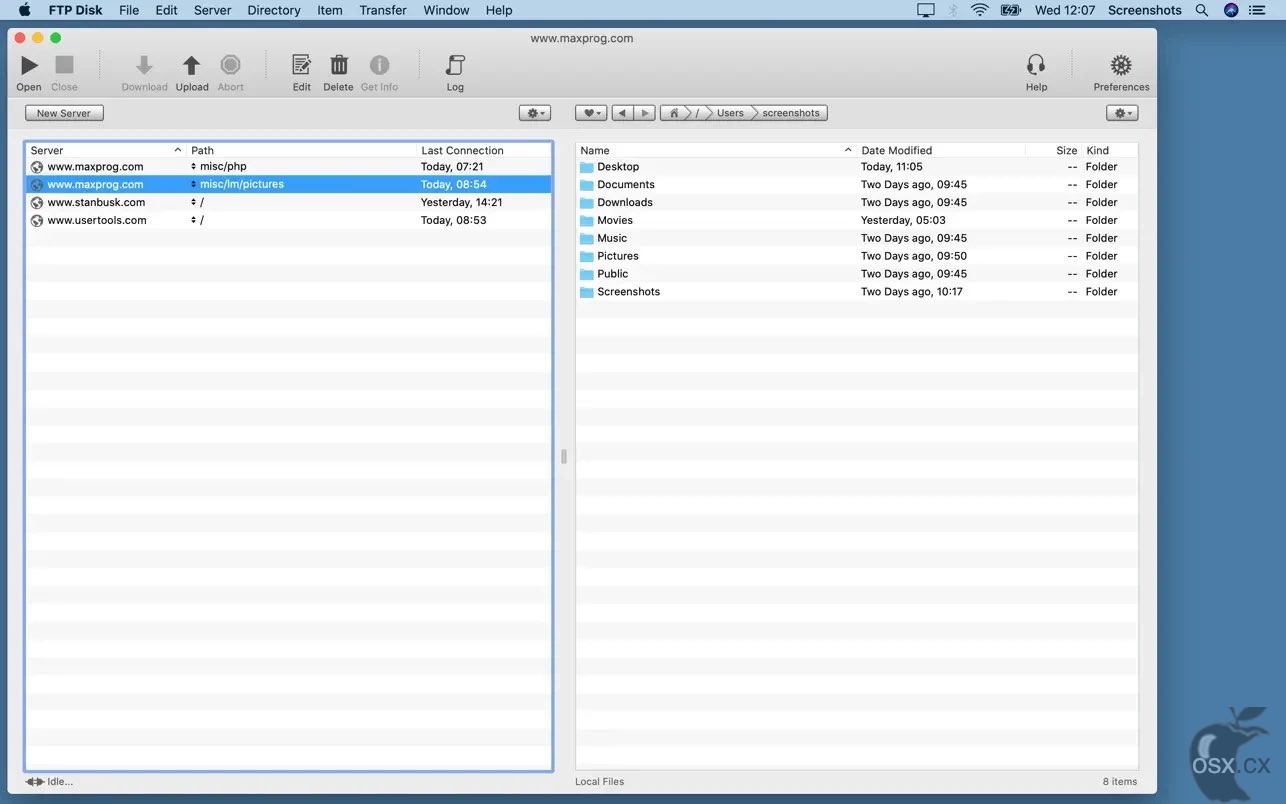The image size is (1286, 804).
Task: Click the Download arrow icon
Action: (x=144, y=66)
